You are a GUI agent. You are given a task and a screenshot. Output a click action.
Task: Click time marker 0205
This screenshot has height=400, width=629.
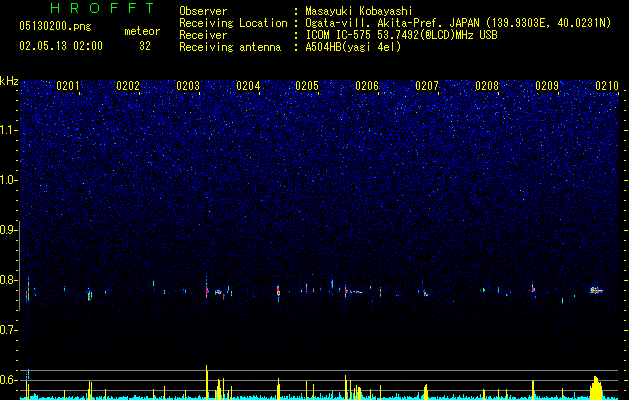[307, 86]
